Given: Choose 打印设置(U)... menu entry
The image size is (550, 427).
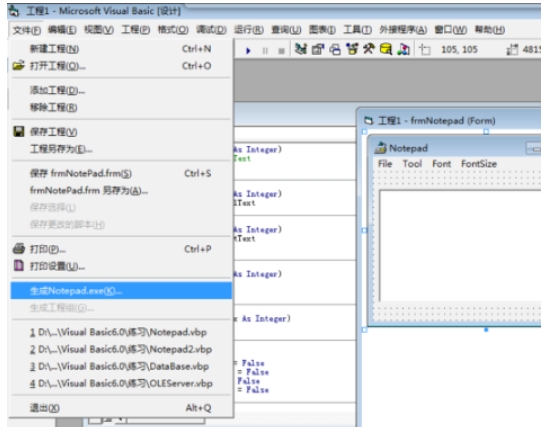Looking at the screenshot, I should (121, 266).
